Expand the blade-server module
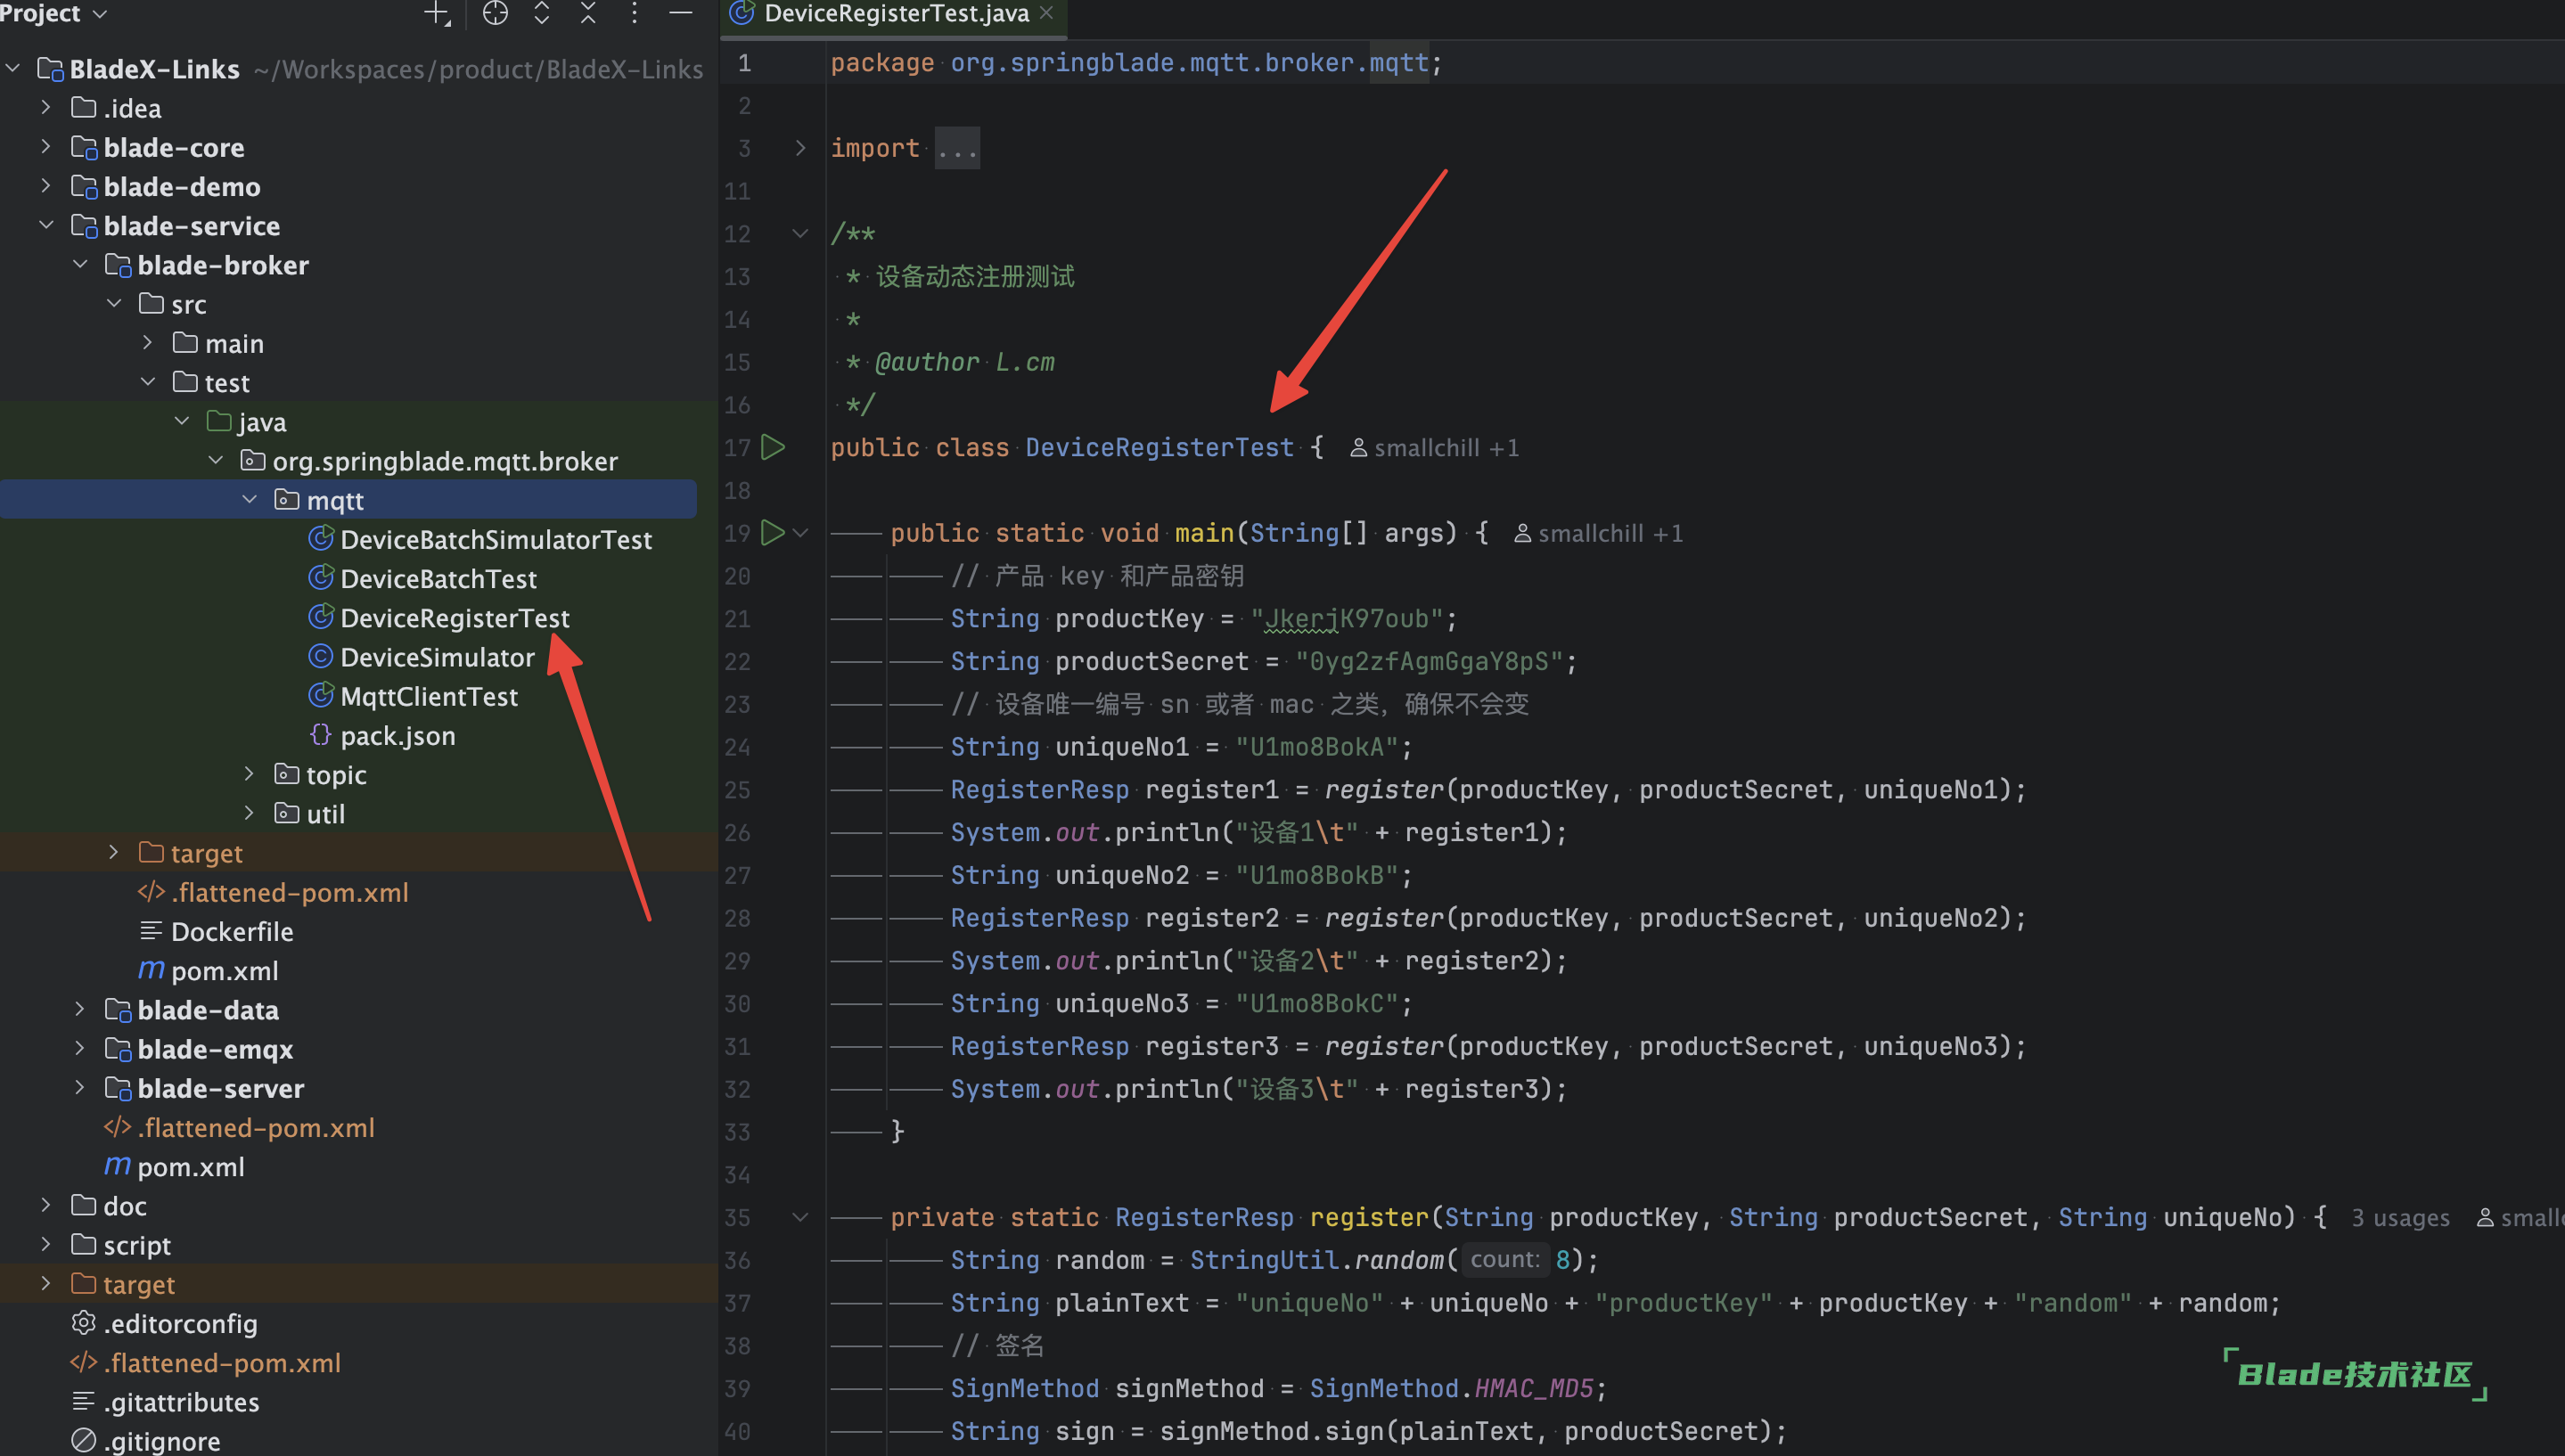 tap(80, 1088)
